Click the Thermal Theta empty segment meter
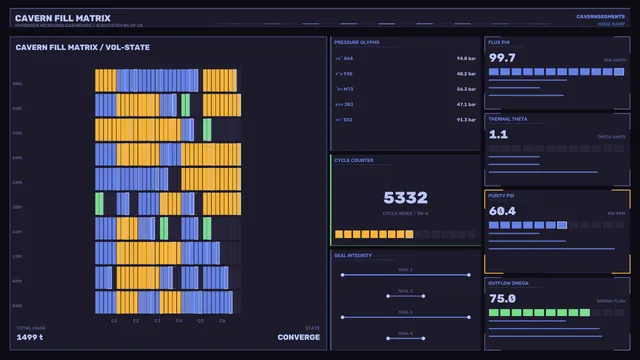 pyautogui.click(x=556, y=149)
